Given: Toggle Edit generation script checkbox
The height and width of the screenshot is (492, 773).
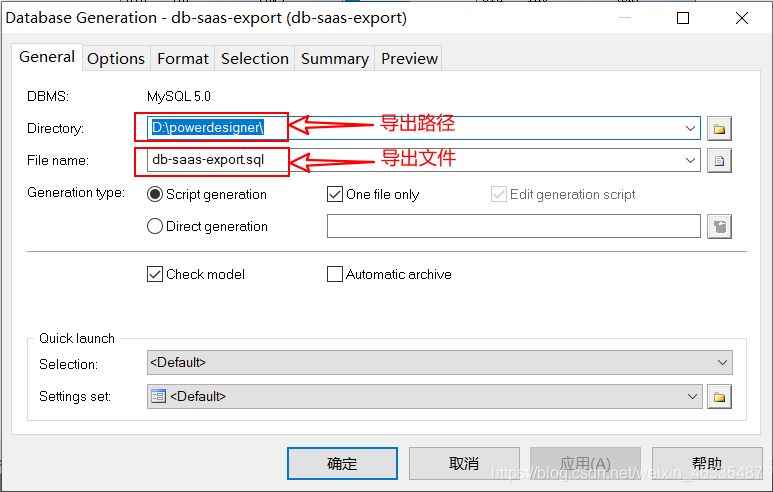Looking at the screenshot, I should (498, 194).
